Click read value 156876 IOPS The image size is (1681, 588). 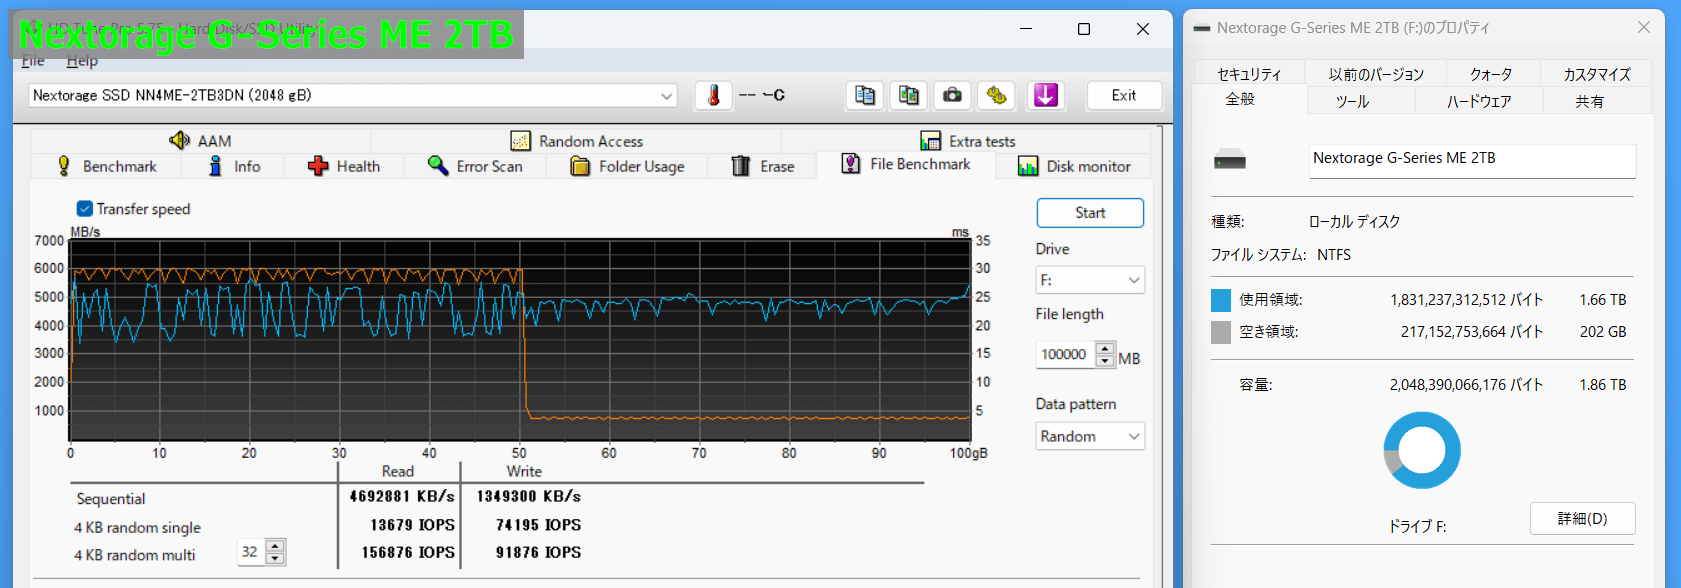click(408, 552)
